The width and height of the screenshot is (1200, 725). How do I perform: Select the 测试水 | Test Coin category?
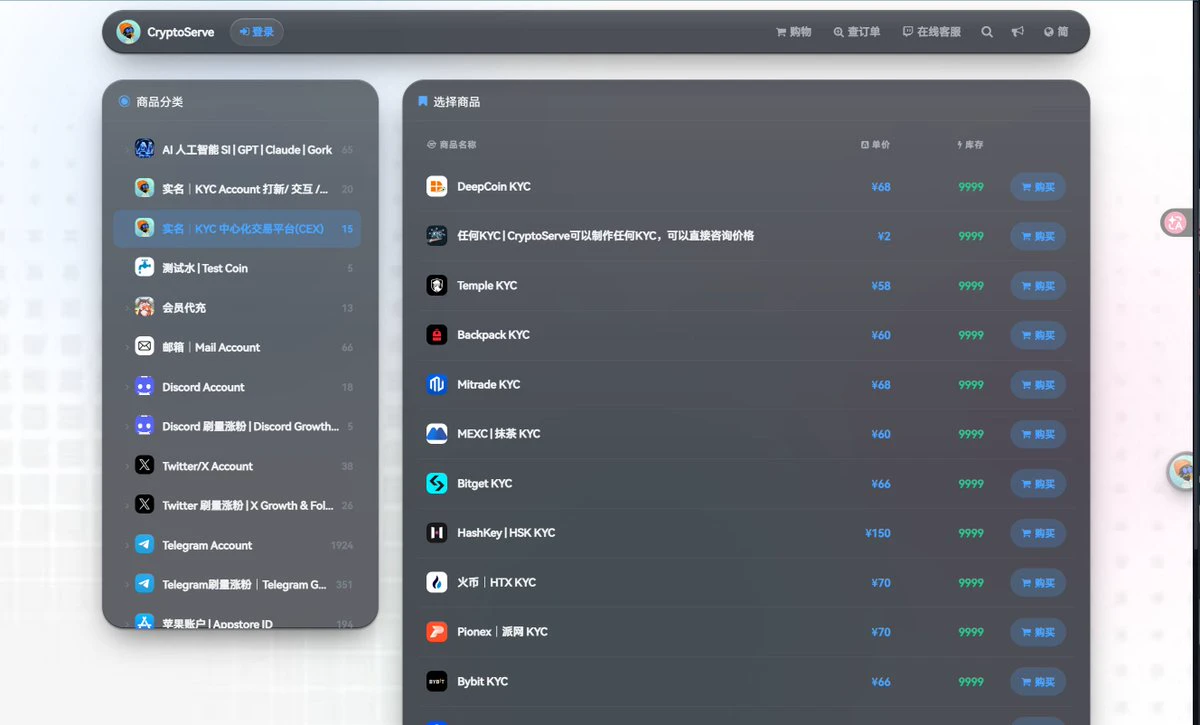[238, 268]
